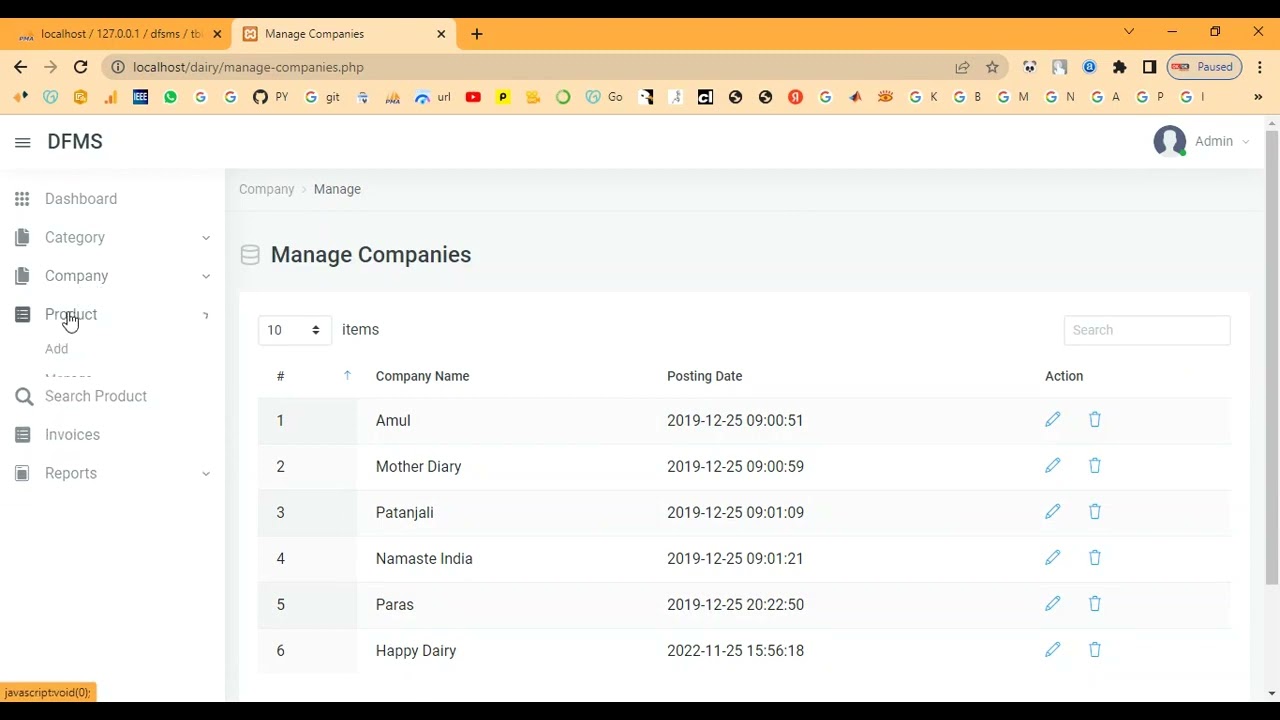
Task: Delete the Paras company
Action: click(1094, 604)
